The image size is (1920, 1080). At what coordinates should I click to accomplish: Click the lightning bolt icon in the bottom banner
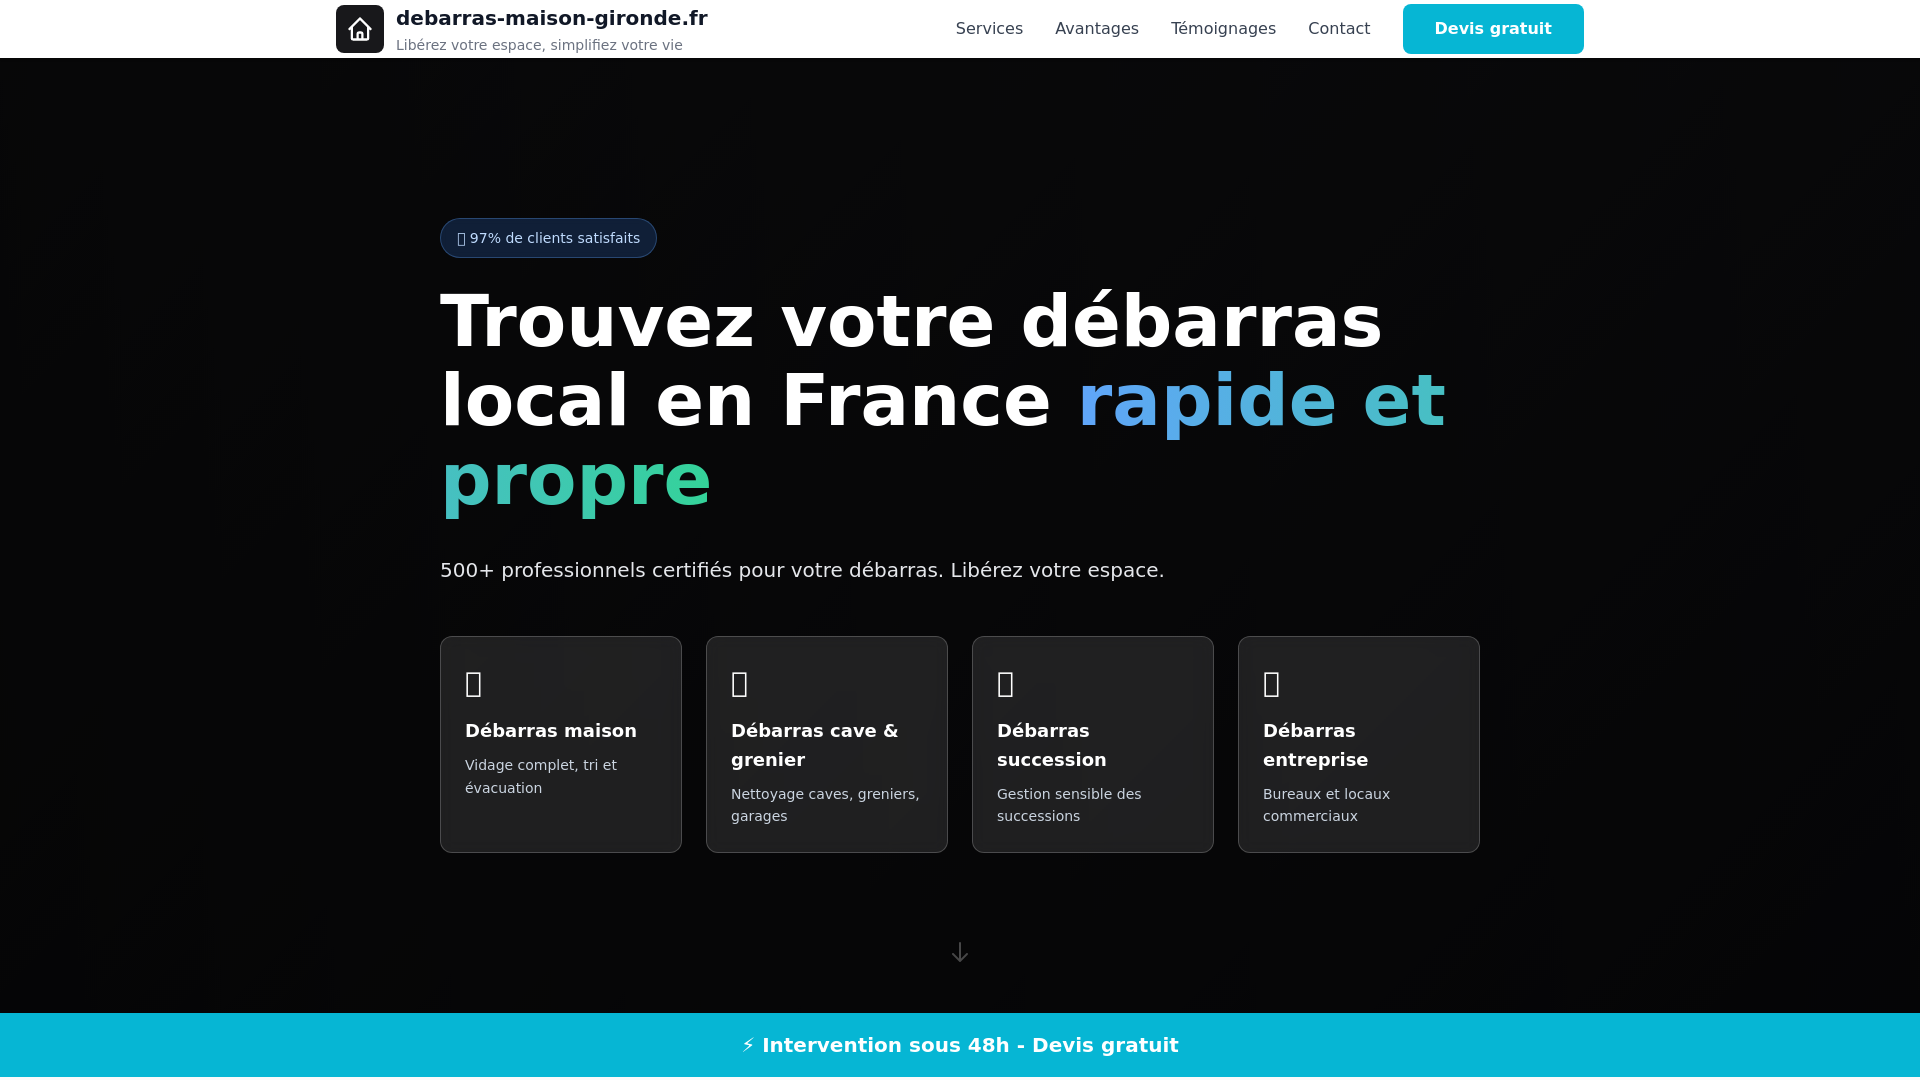pyautogui.click(x=747, y=1044)
